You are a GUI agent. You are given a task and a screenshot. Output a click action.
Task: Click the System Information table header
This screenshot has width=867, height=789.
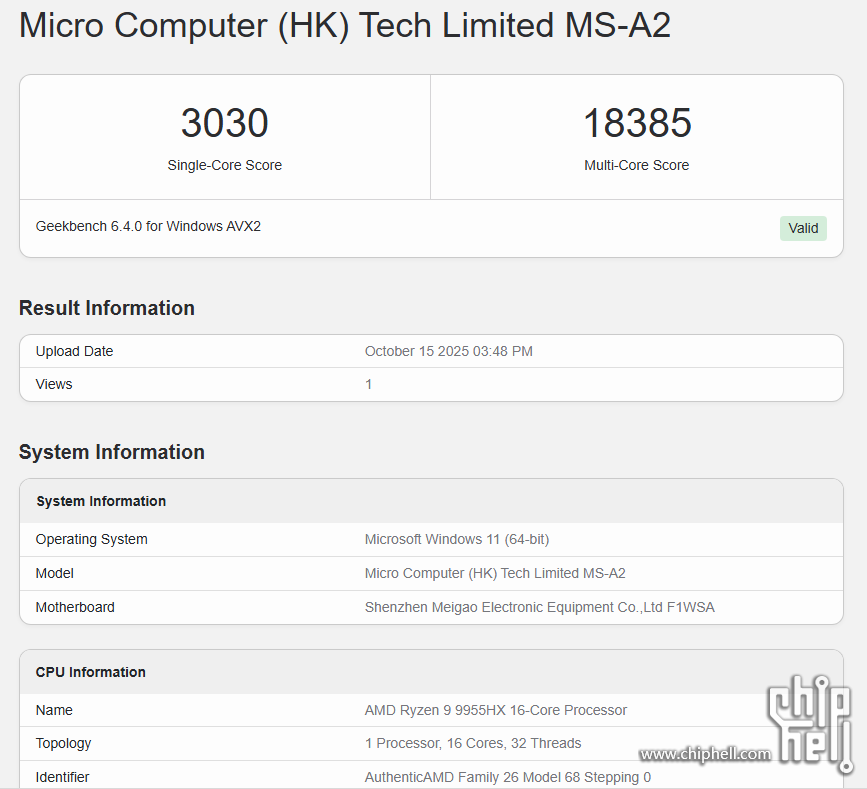pyautogui.click(x=101, y=501)
